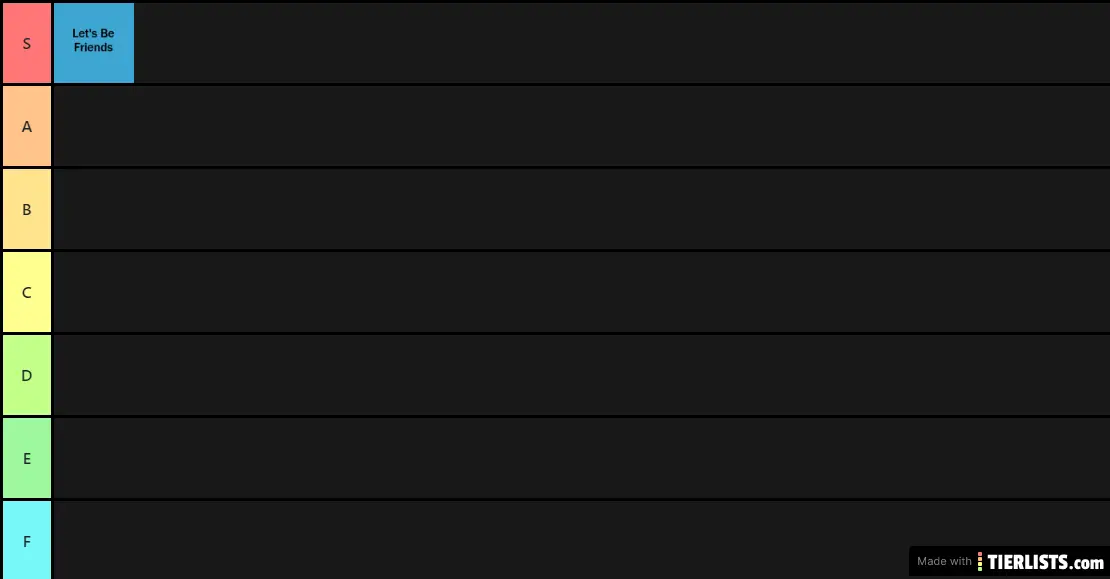Select the green E tier label

click(x=27, y=458)
